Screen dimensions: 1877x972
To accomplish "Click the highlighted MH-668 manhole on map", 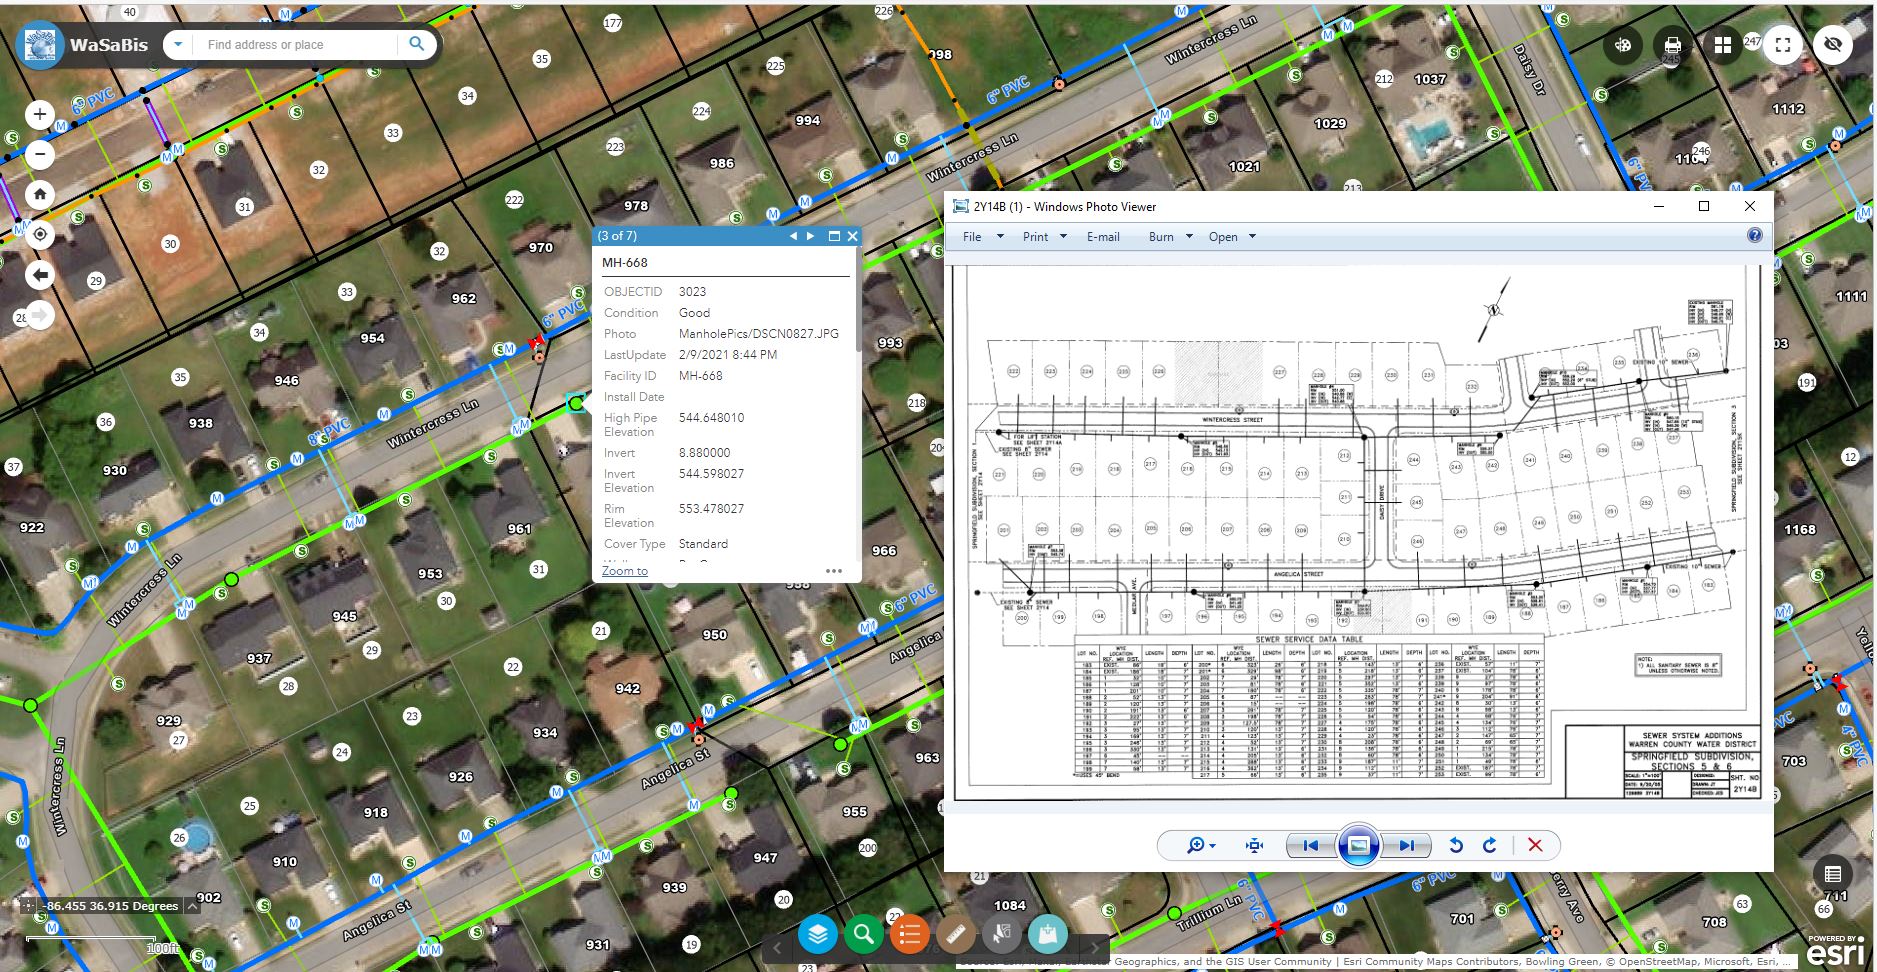I will (576, 403).
